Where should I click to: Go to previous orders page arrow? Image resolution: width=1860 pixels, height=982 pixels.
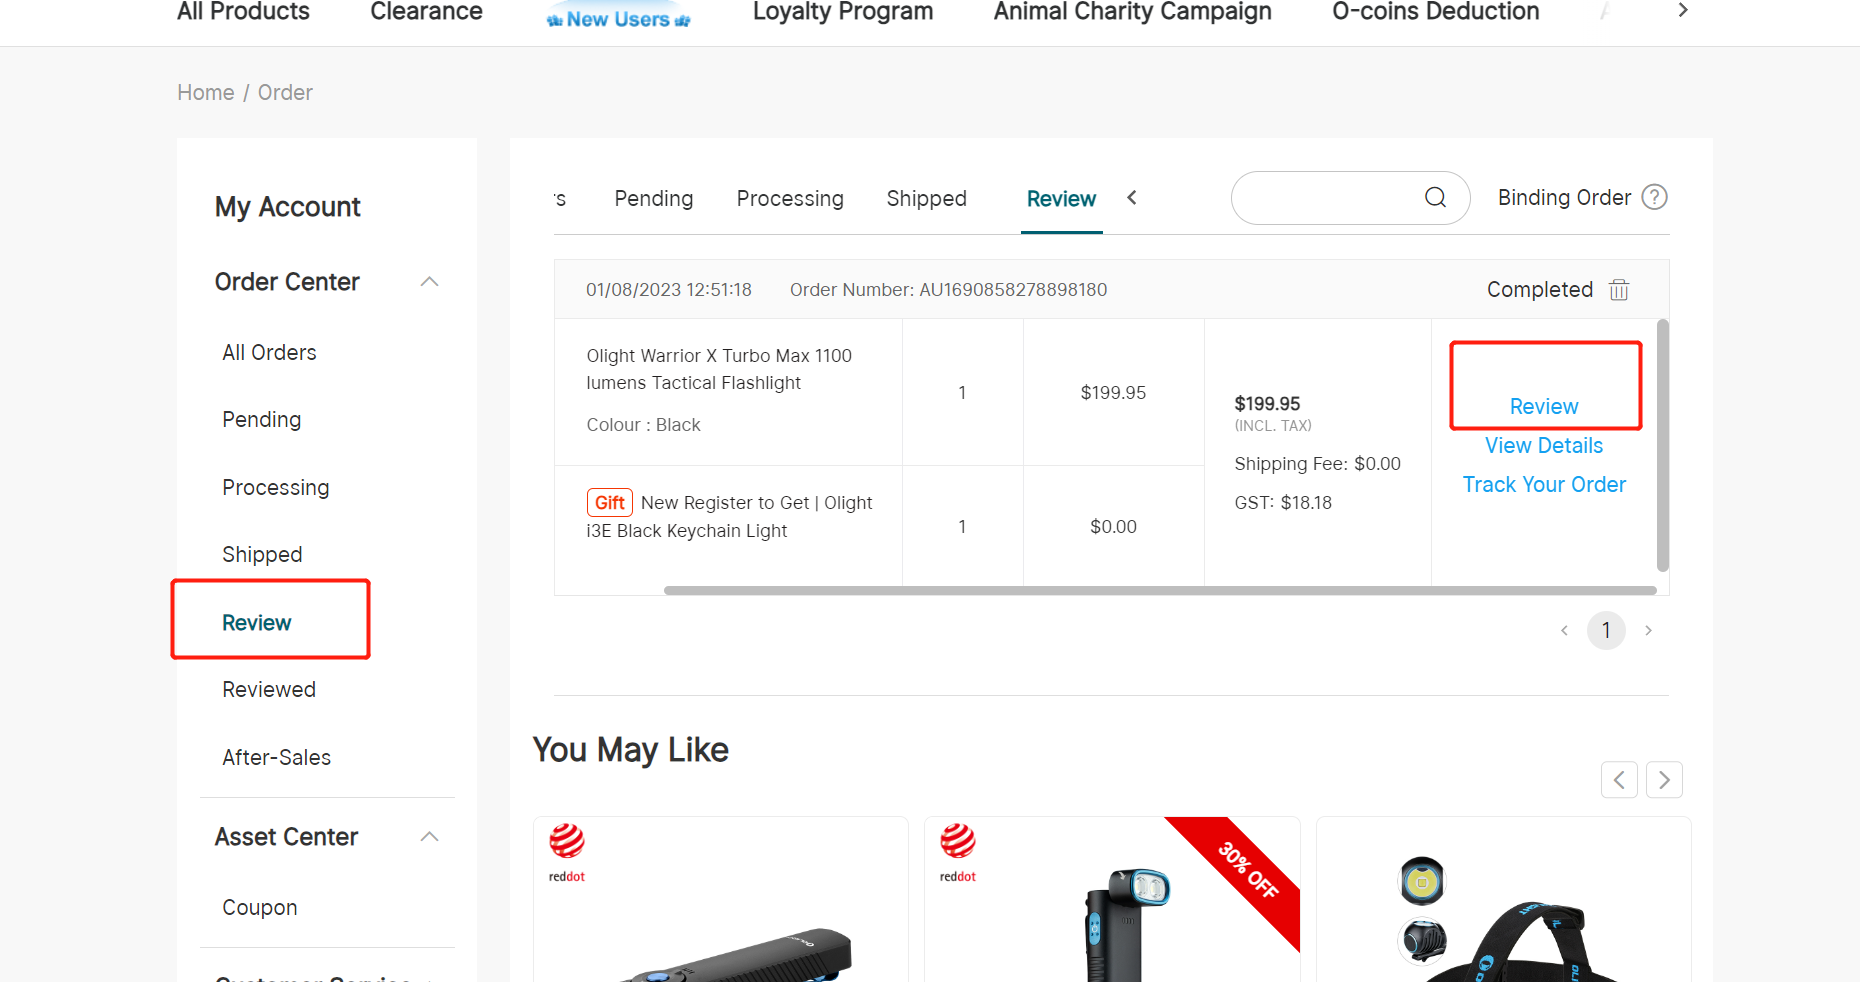tap(1564, 630)
